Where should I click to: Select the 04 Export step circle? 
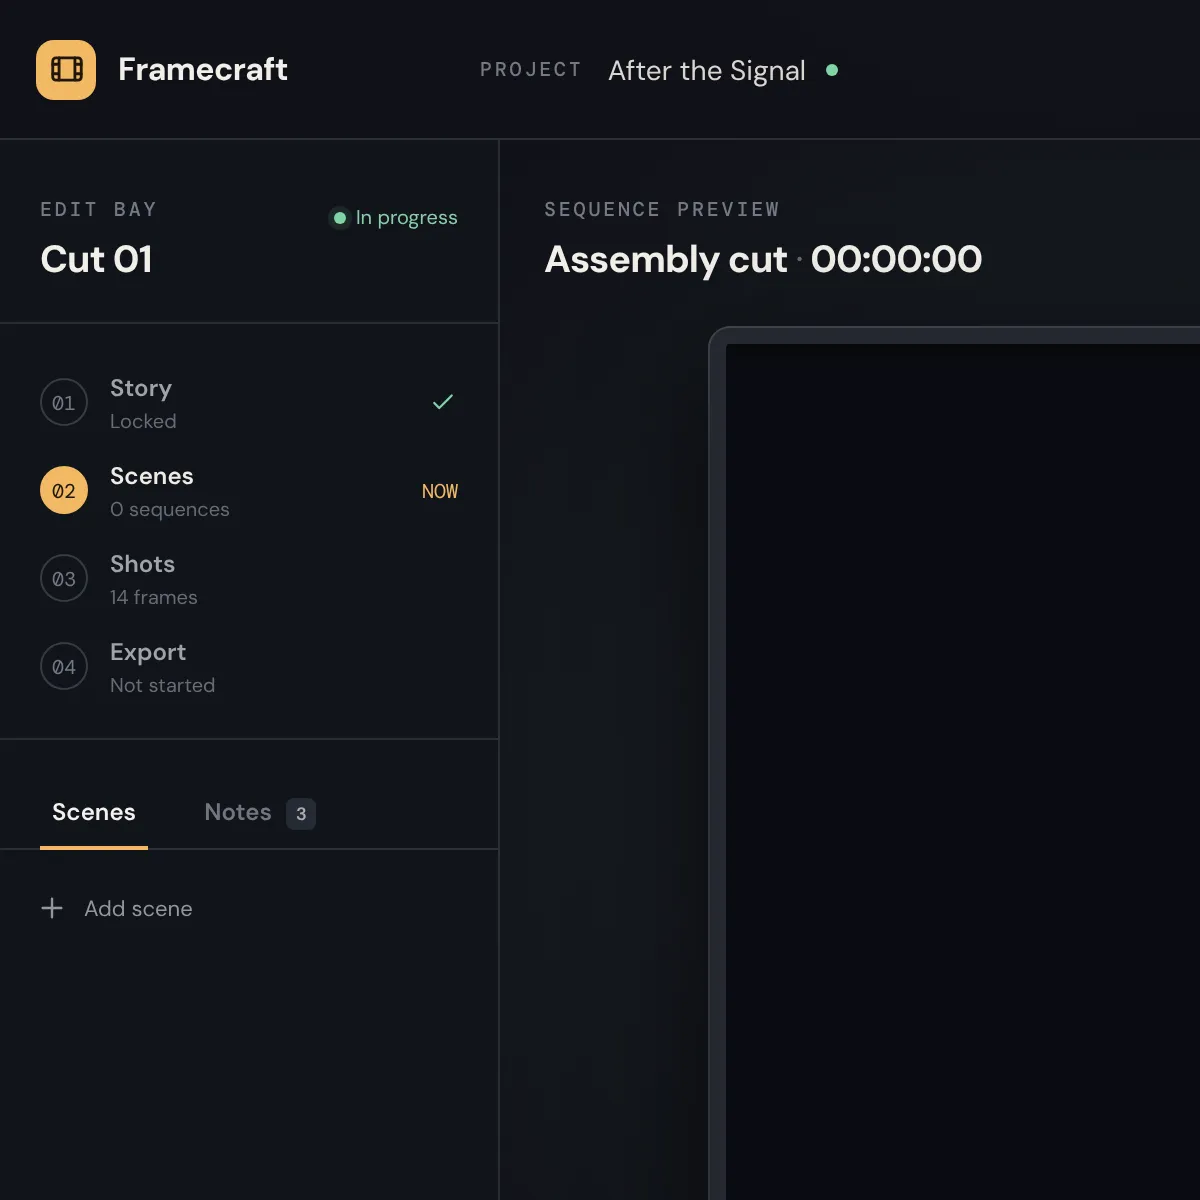[64, 666]
